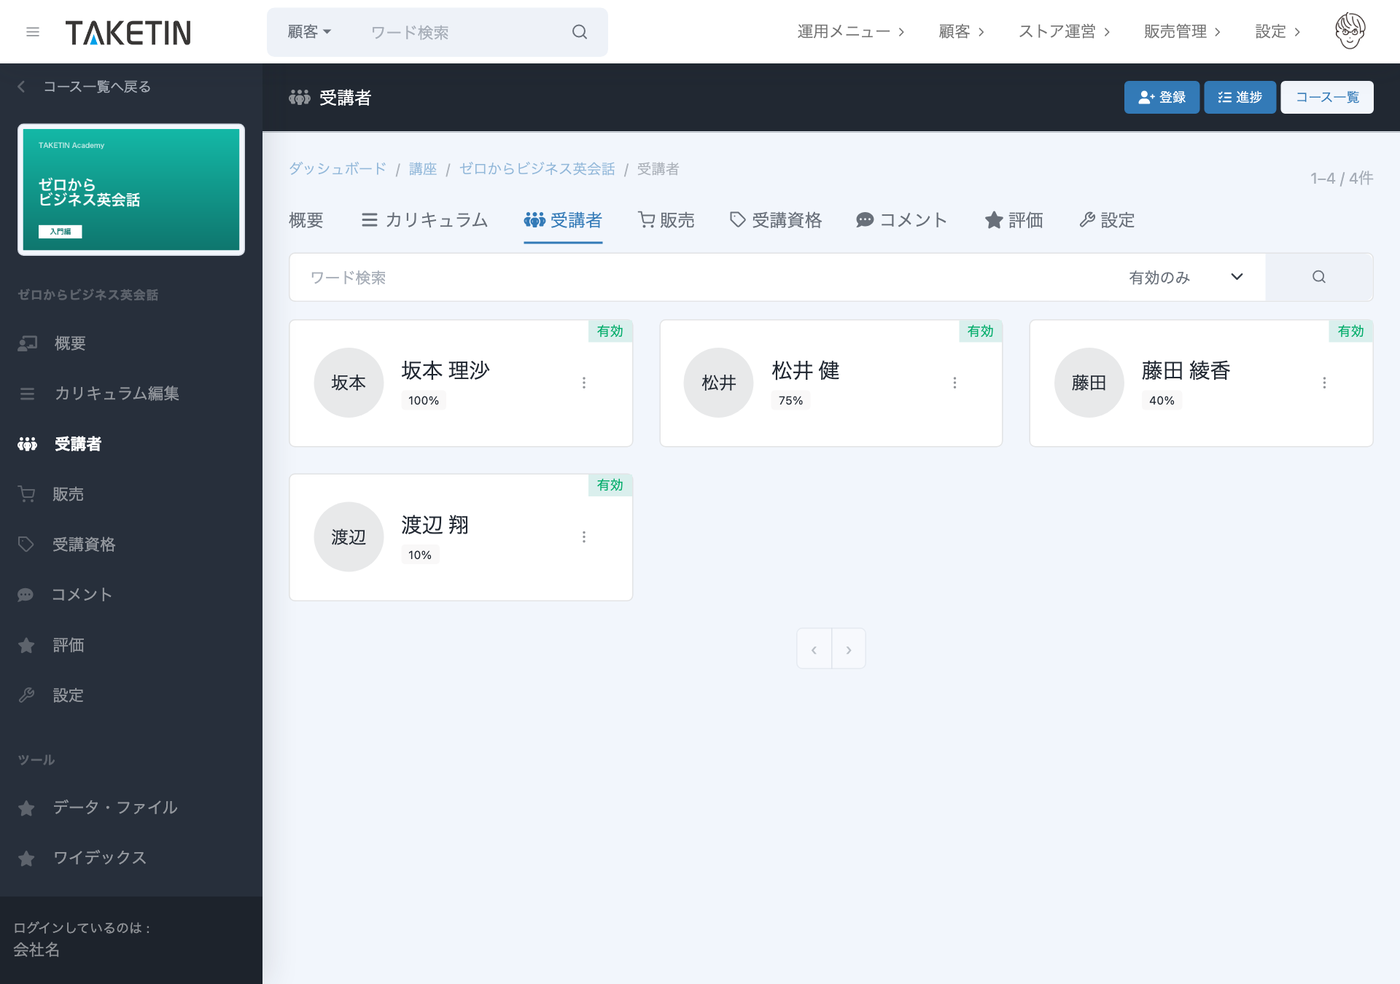The image size is (1400, 984).
Task: Open 販売 in the sidebar
Action: [x=51, y=494]
